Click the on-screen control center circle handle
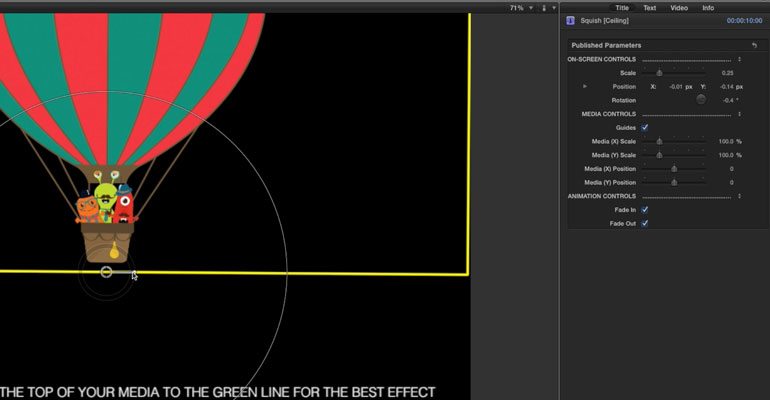The width and height of the screenshot is (770, 400). tap(106, 272)
